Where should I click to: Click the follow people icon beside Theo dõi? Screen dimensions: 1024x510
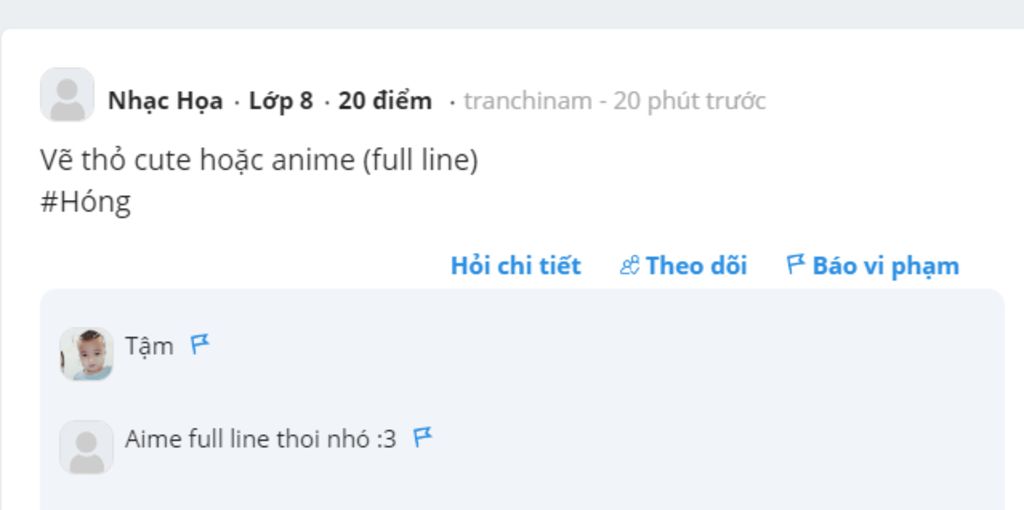pyautogui.click(x=629, y=266)
